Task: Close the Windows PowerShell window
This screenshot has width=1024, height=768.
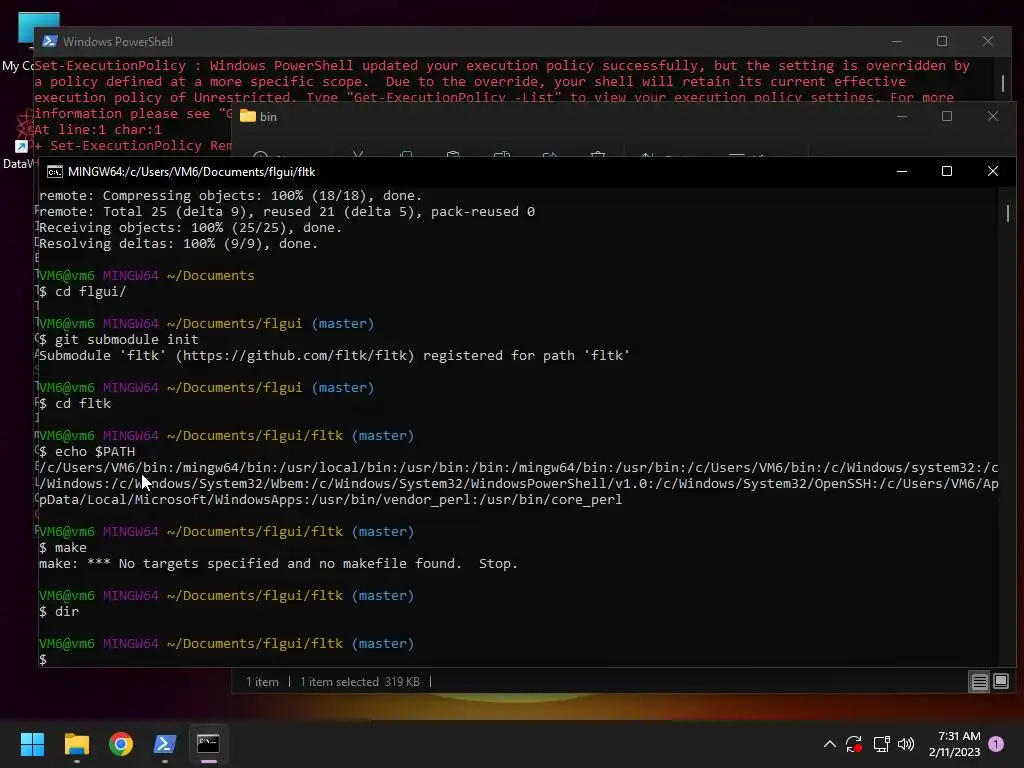Action: (x=987, y=41)
